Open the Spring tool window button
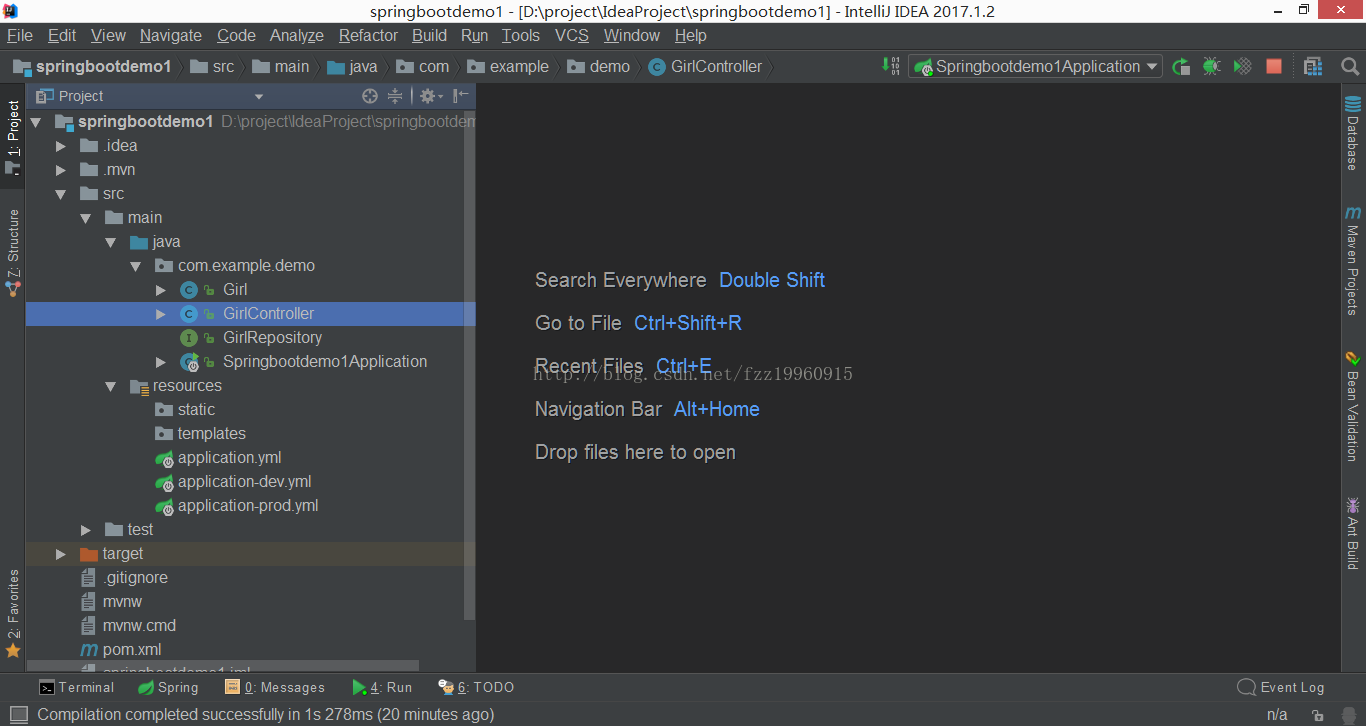This screenshot has height=726, width=1366. 167,687
